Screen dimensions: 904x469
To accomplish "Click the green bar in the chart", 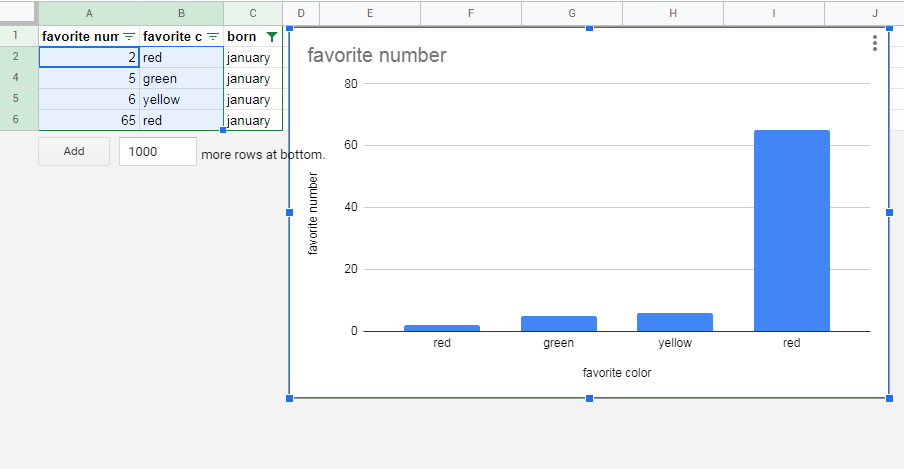I will coord(559,324).
